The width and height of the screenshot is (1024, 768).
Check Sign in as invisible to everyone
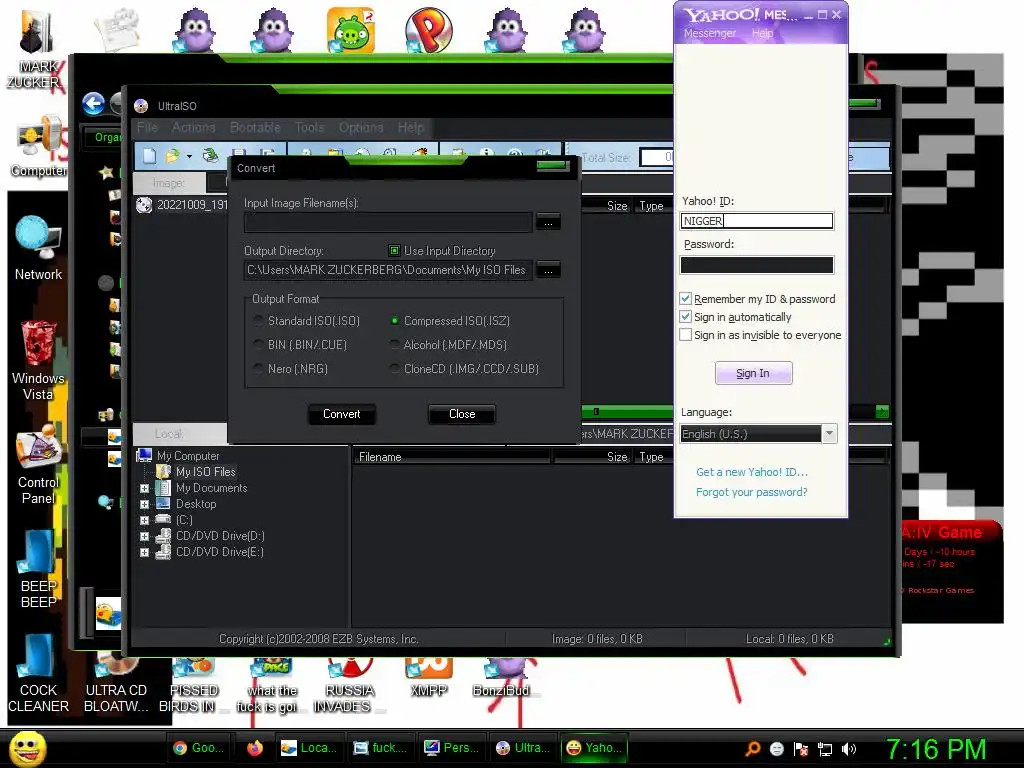(x=685, y=335)
